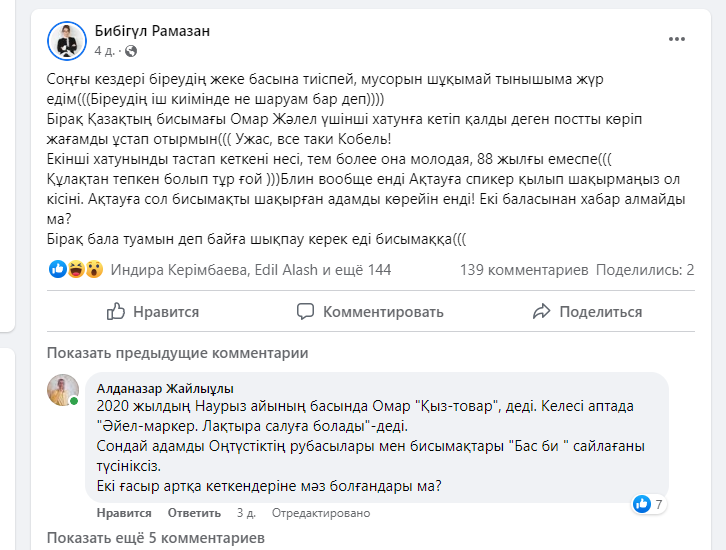Open Бибігүл Рамазан profile picture
The image size is (726, 550).
(66, 40)
